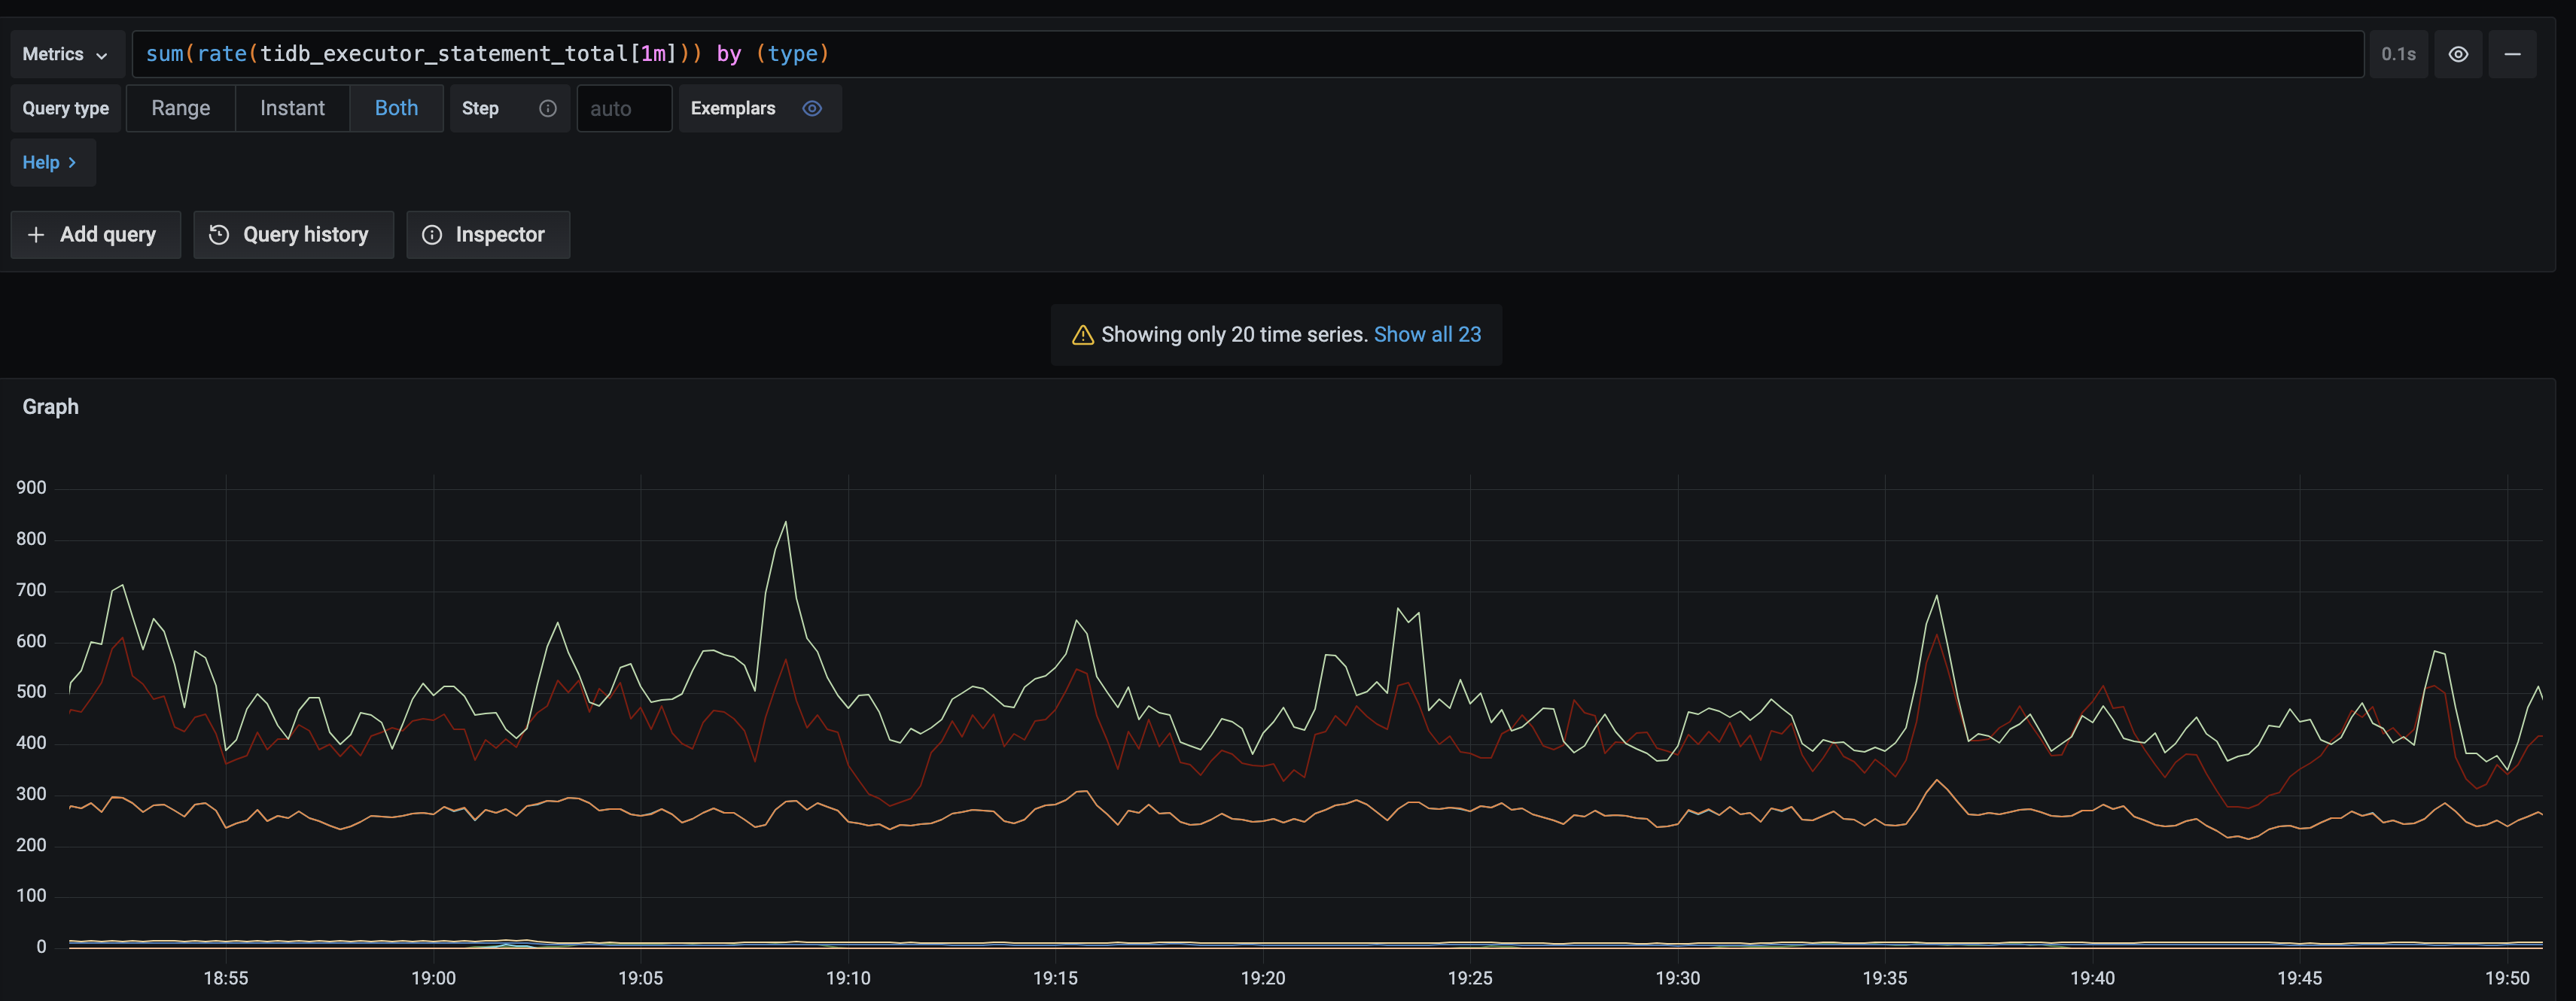Select Range query type
The image size is (2576, 1001).
180,108
